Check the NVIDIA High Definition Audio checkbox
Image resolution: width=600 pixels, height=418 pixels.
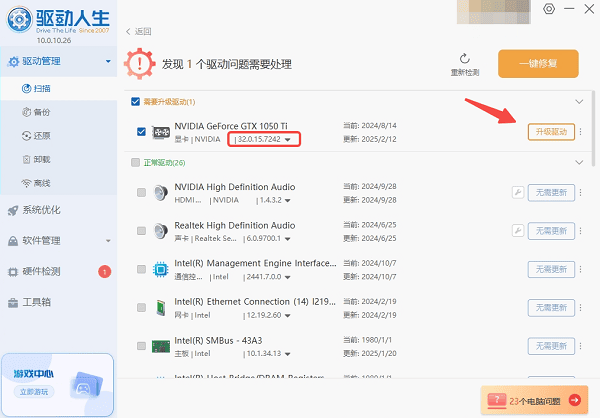tap(141, 192)
